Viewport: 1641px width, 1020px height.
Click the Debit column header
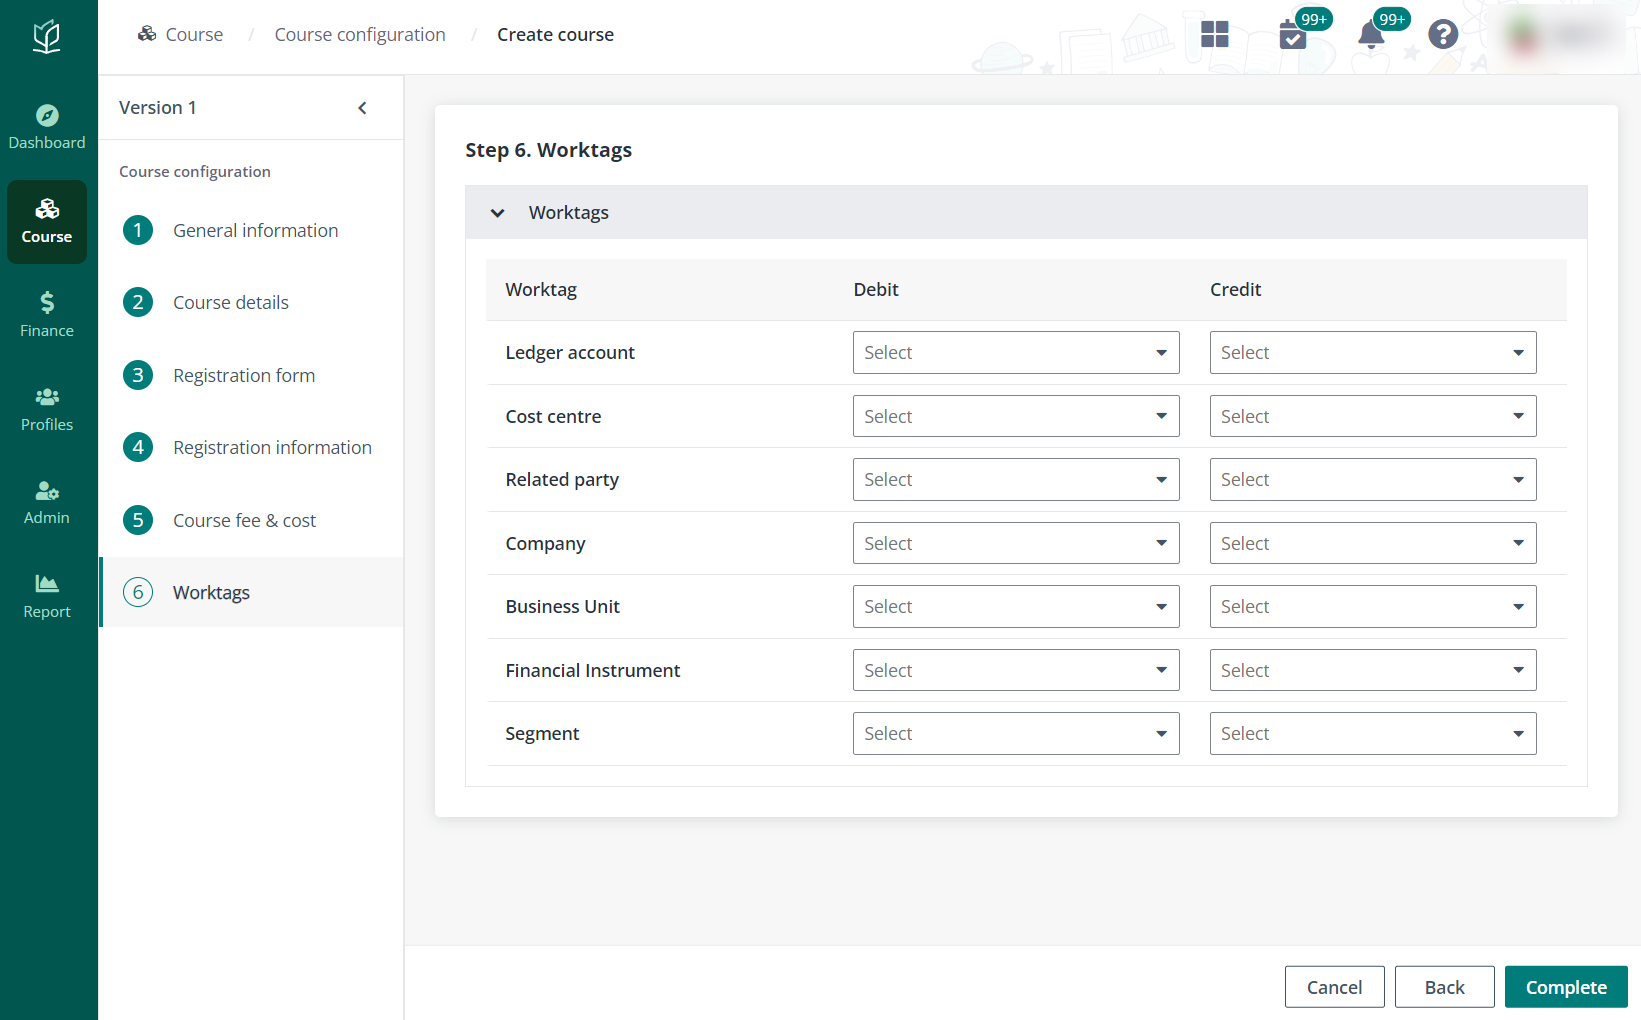876,290
